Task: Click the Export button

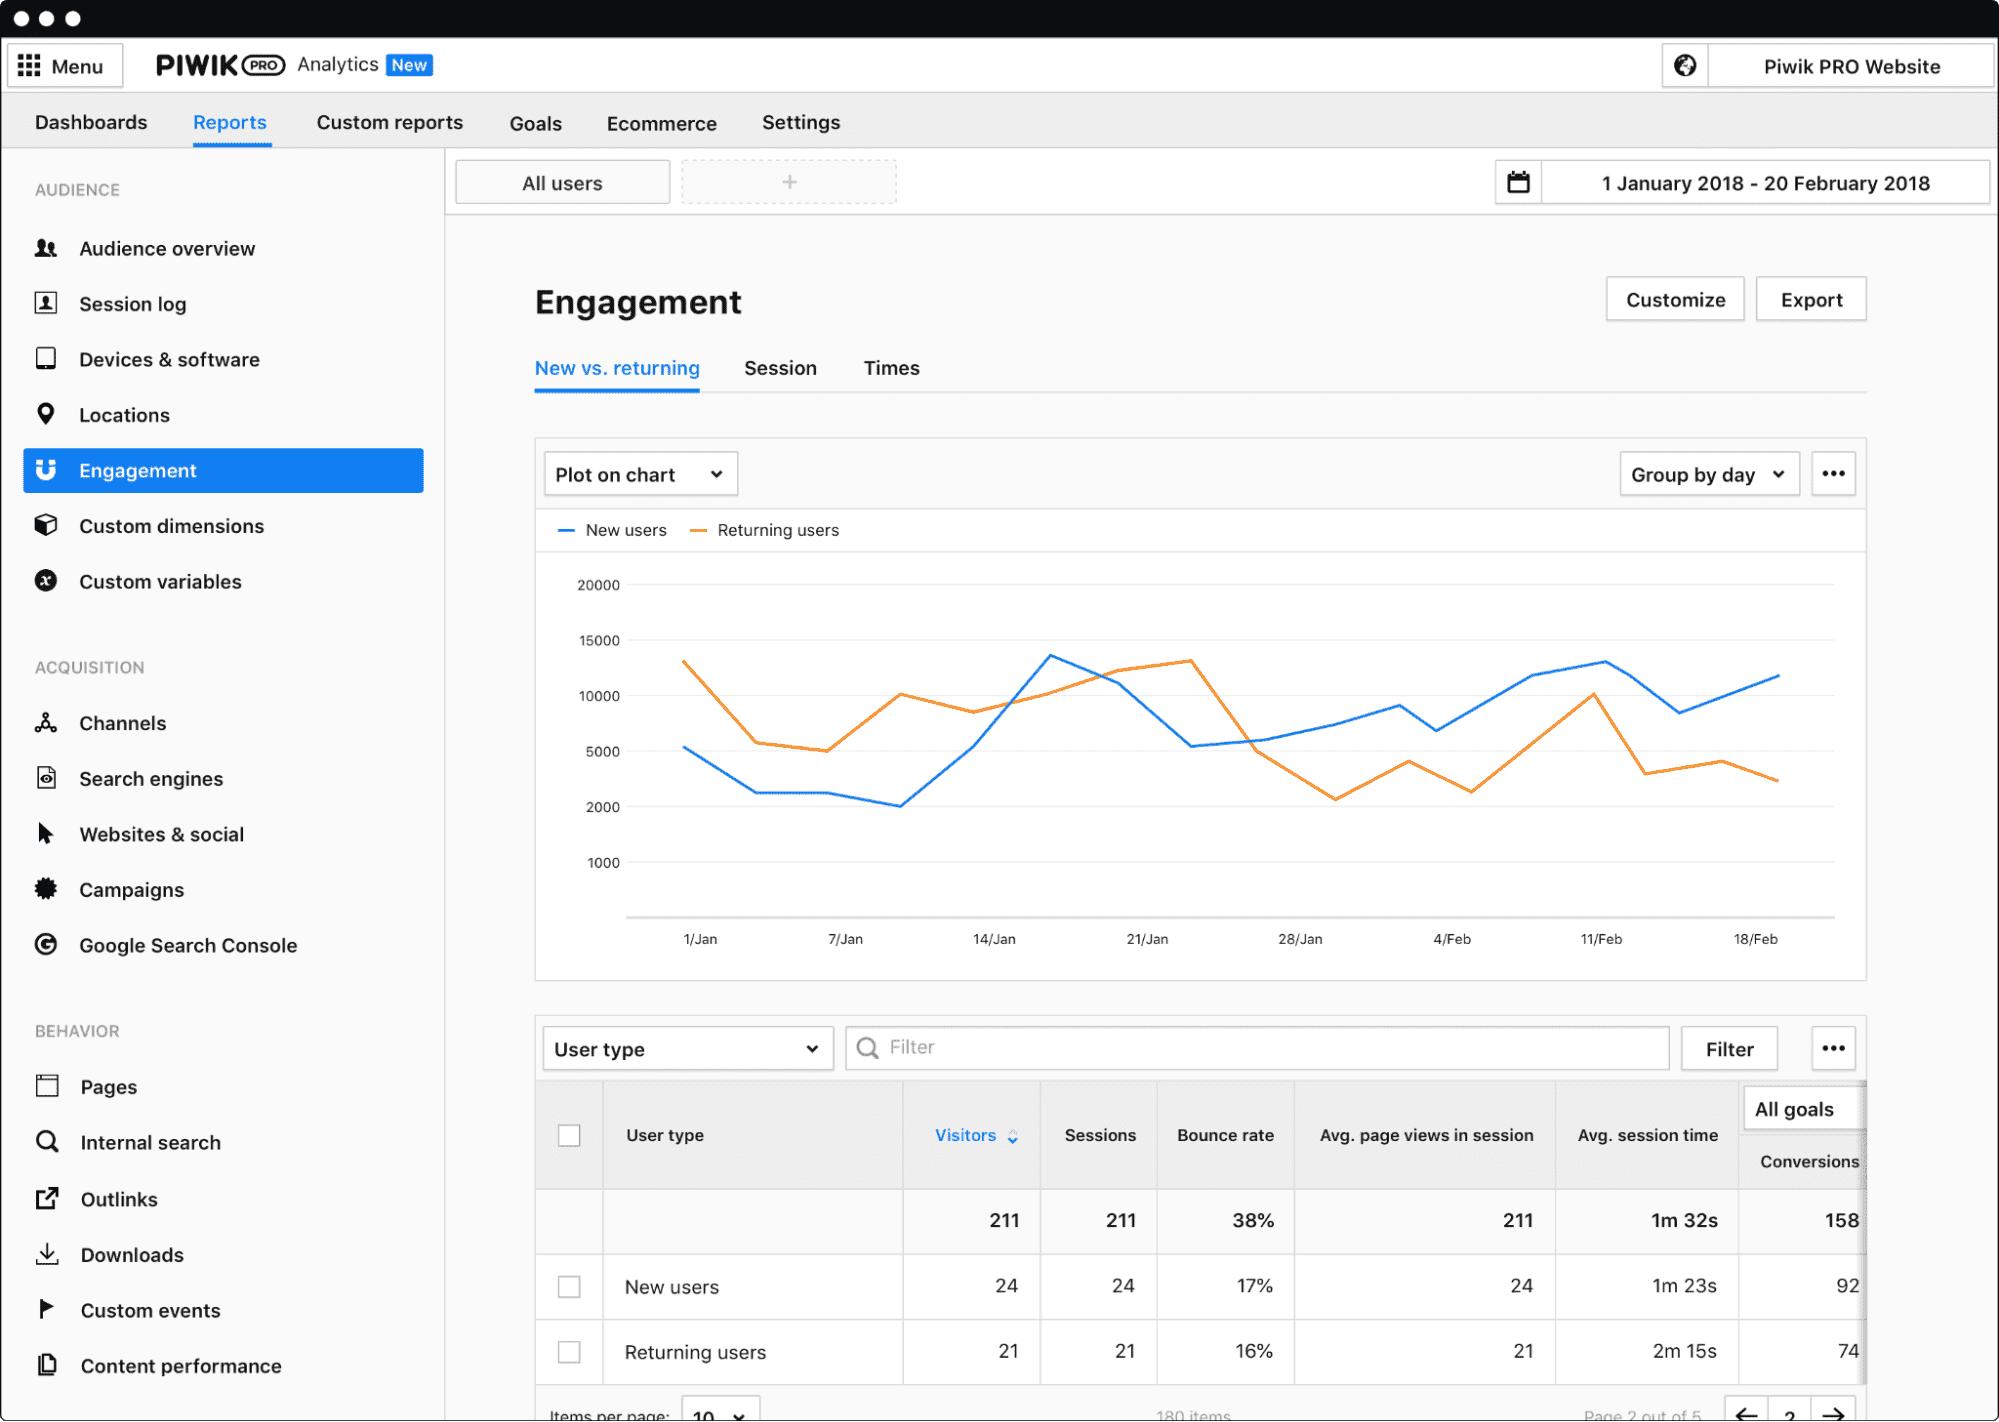Action: (x=1811, y=300)
